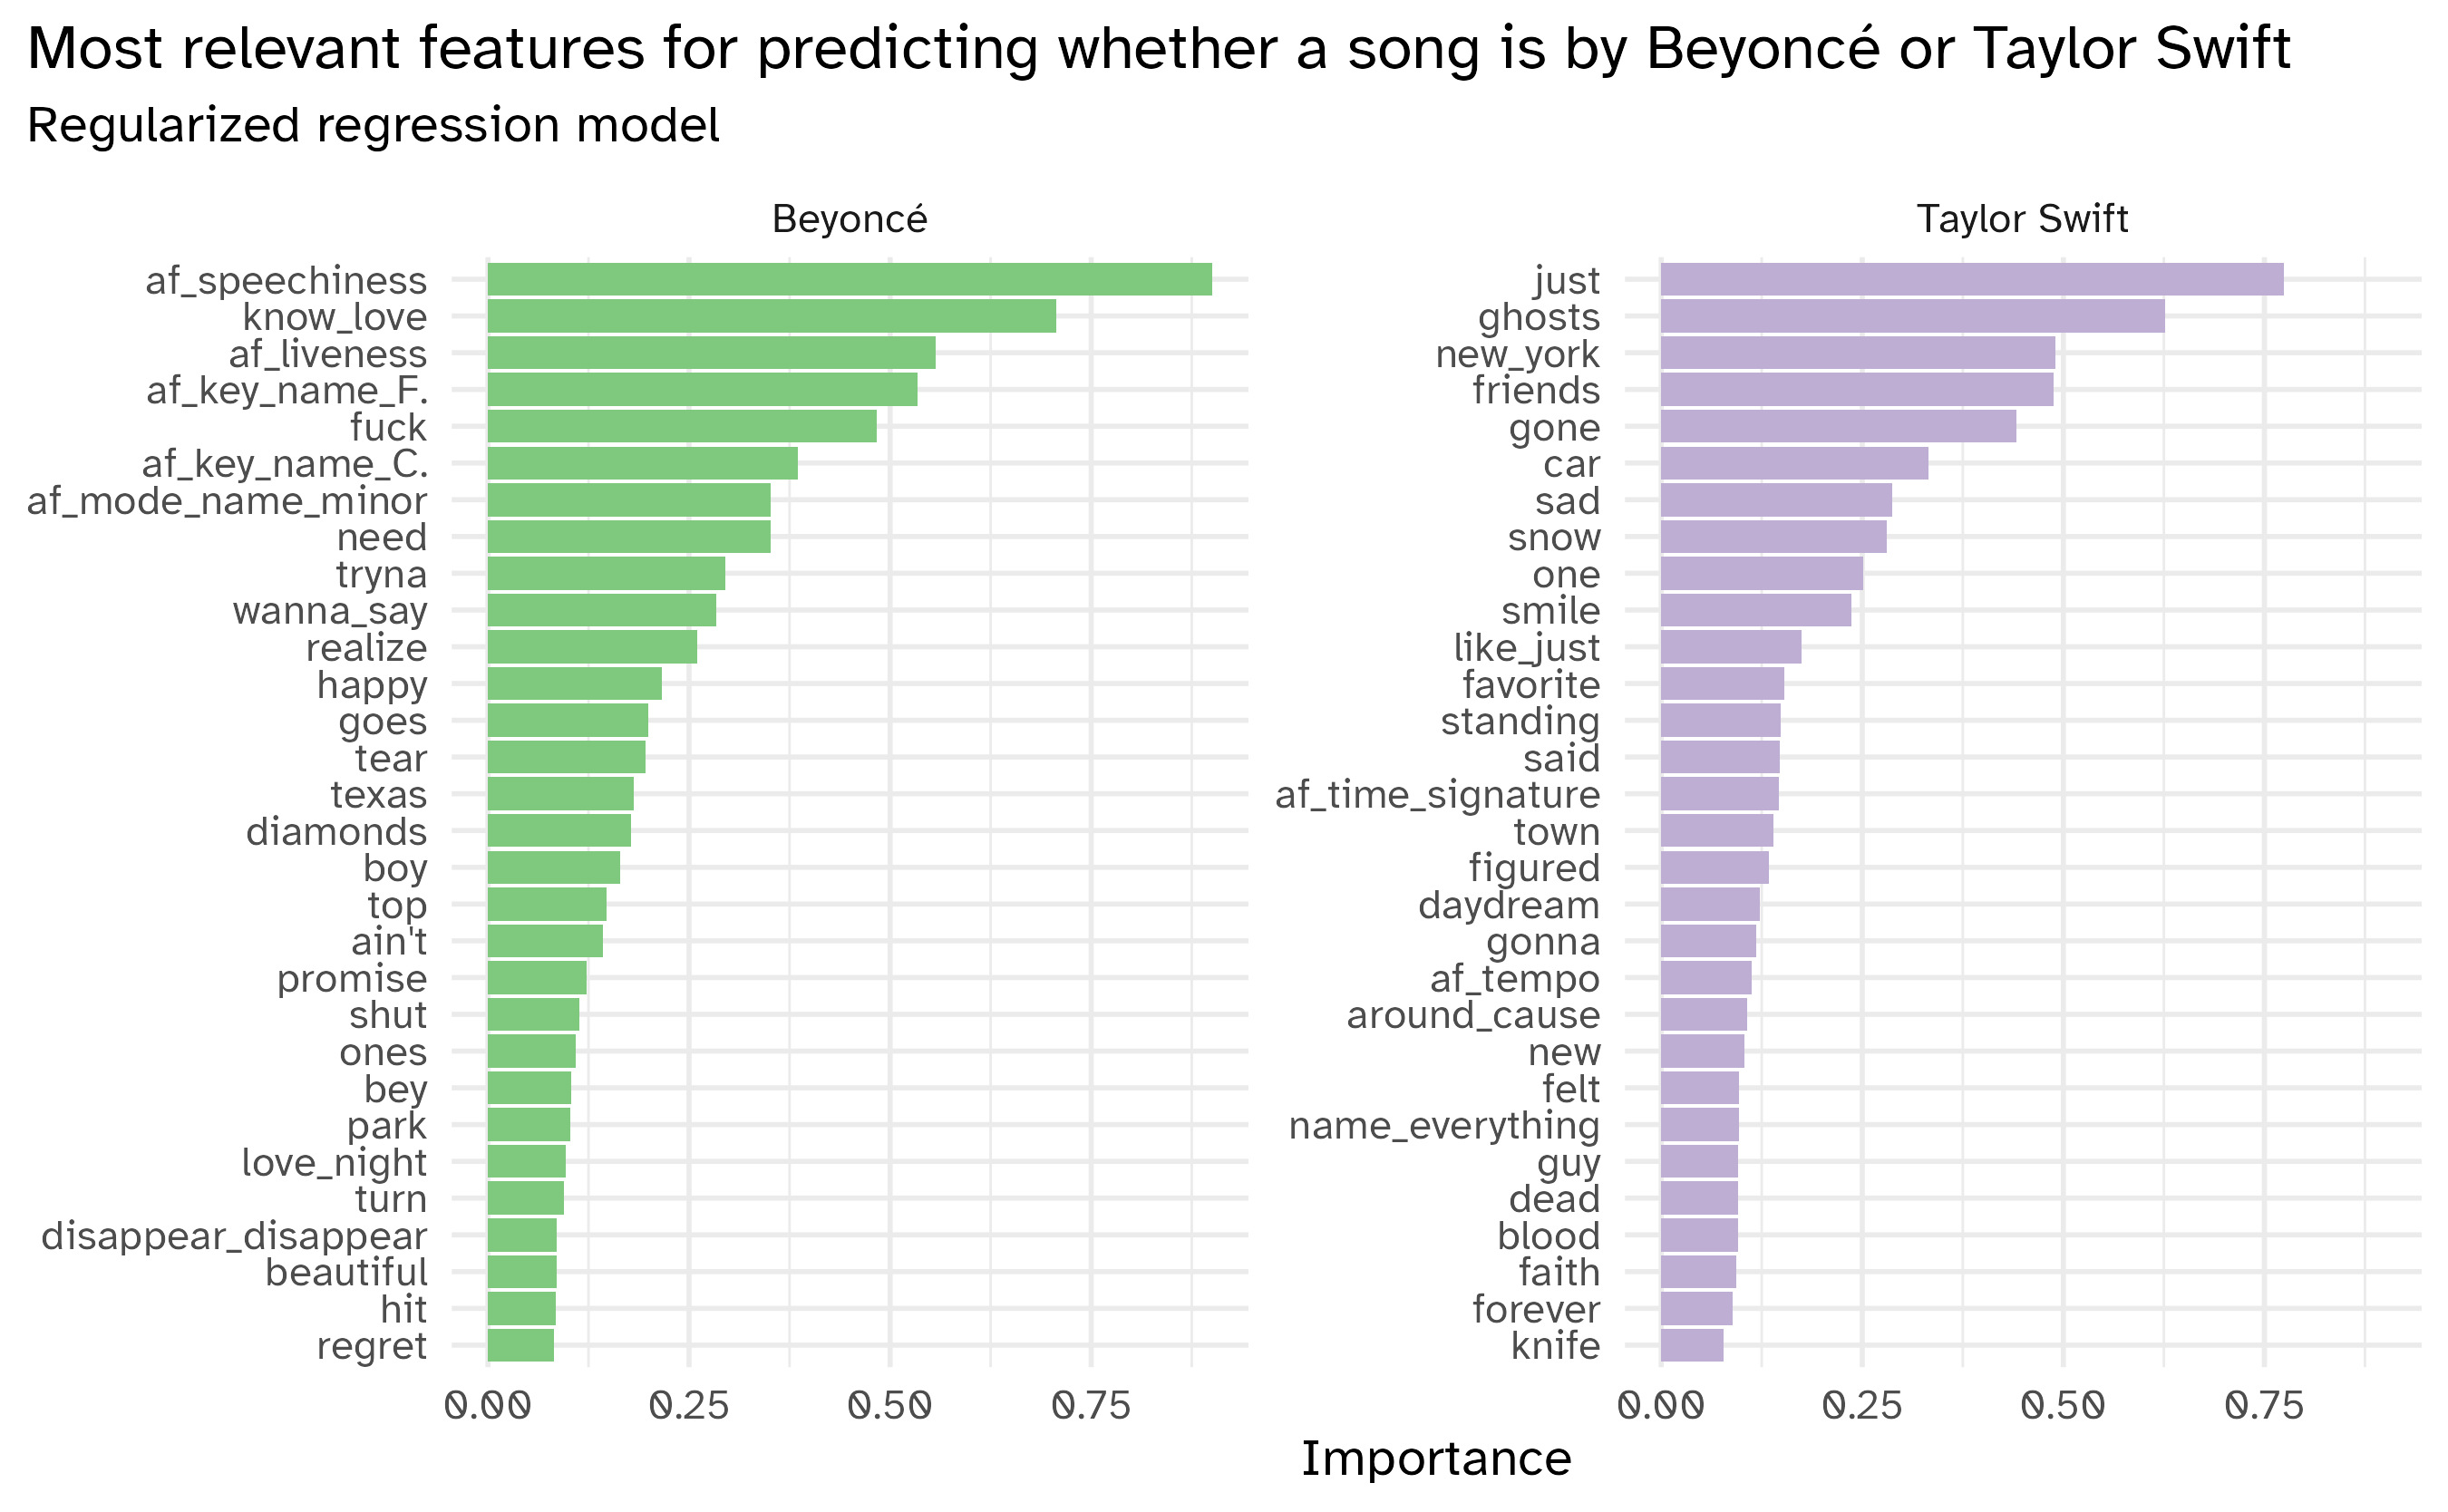Click the 'af_mode_name_minor' axis label
The width and height of the screenshot is (2448, 1512).
click(227, 501)
